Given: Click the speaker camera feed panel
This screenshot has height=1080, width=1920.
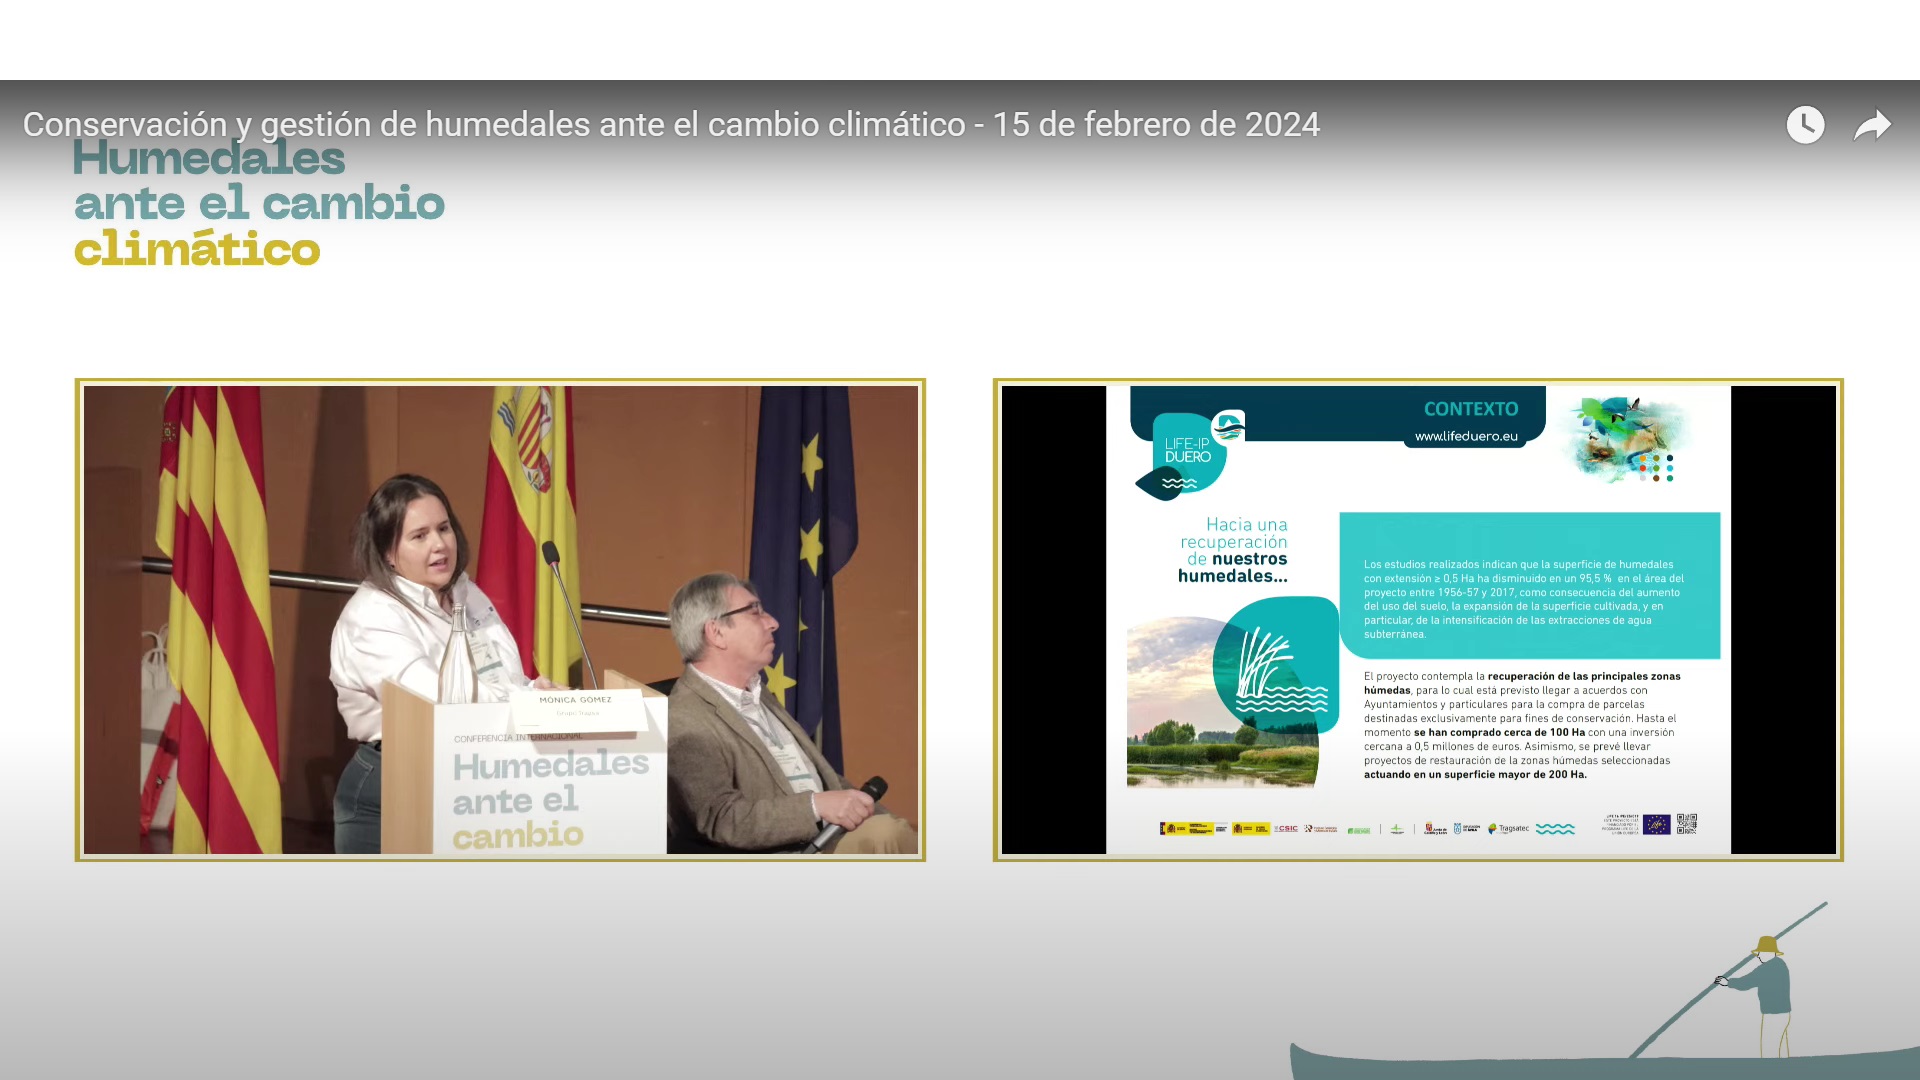Looking at the screenshot, I should (x=500, y=620).
